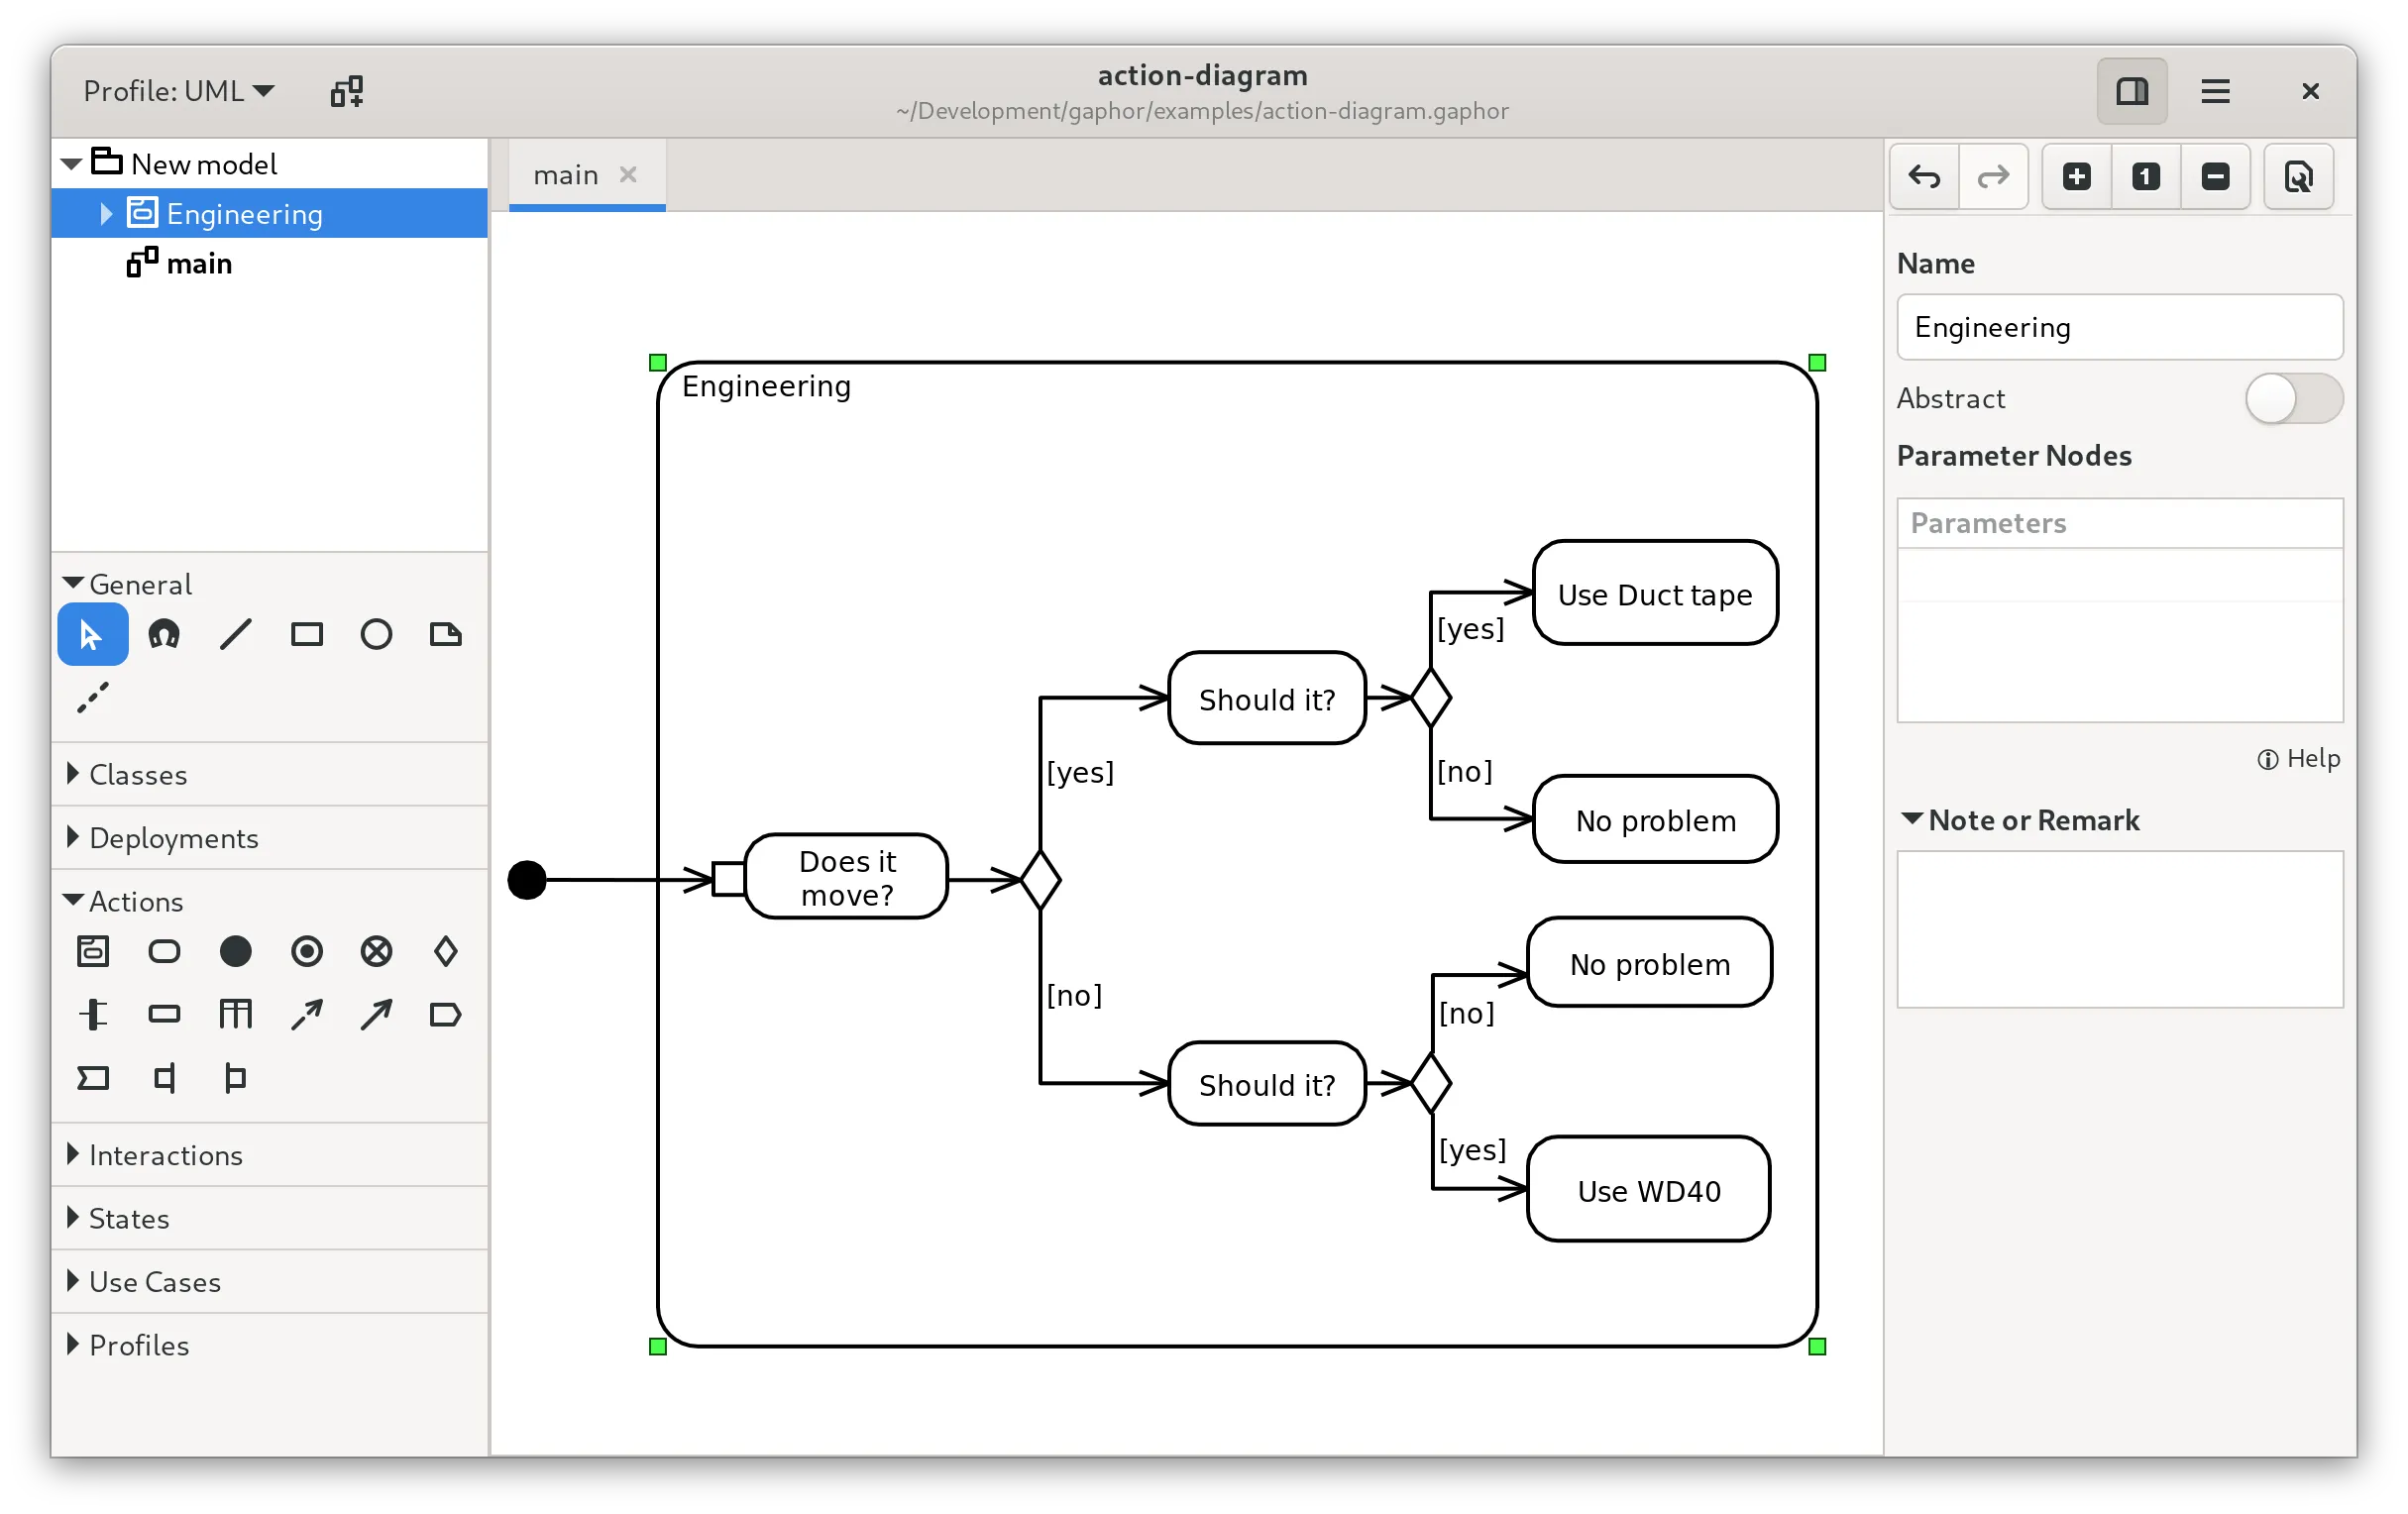Expand the Engineering tree node
Screen dimensions: 2408x1514
[106, 213]
